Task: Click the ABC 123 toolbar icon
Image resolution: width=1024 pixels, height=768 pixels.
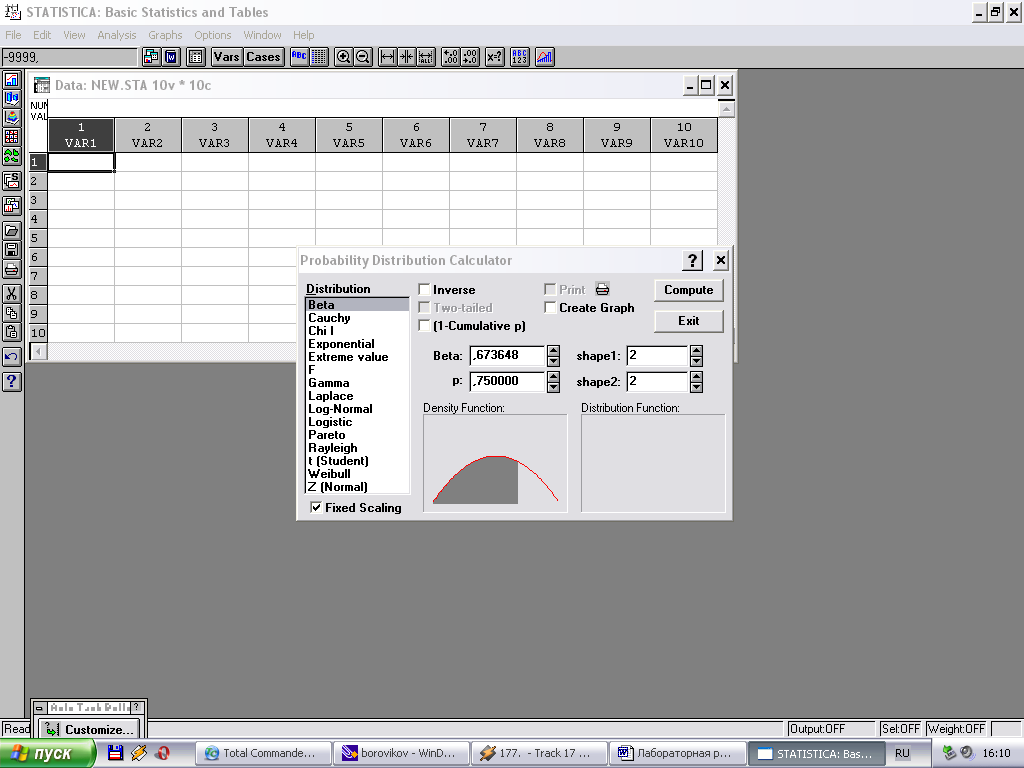Action: [x=520, y=57]
